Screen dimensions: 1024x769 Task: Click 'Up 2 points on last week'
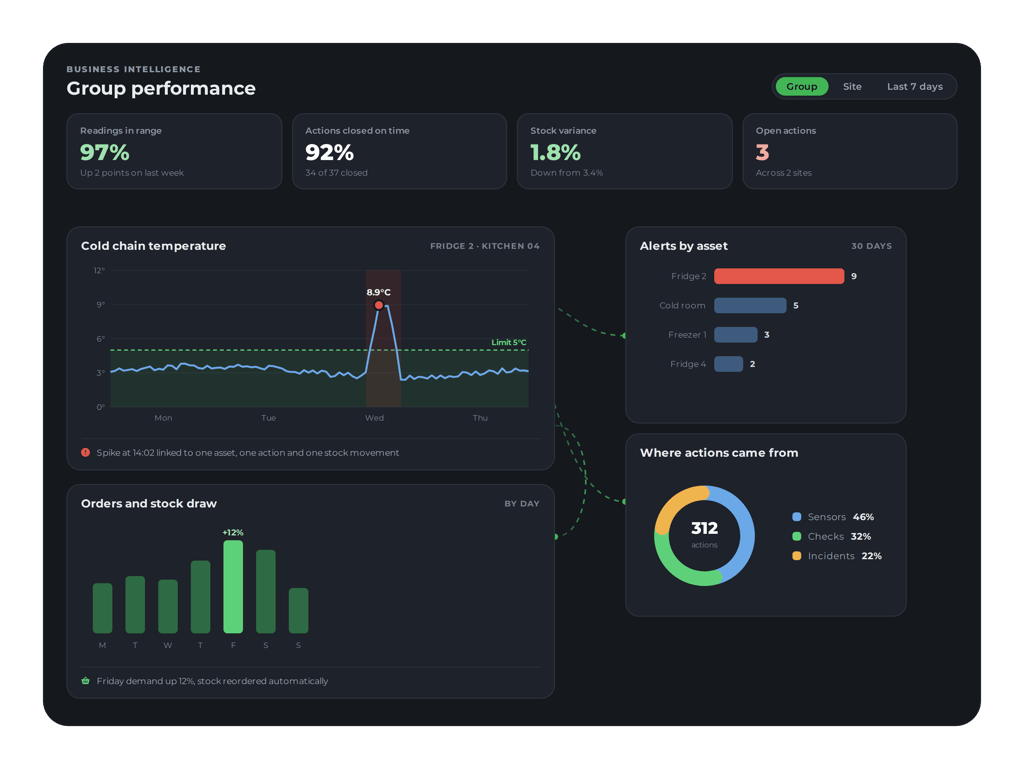132,173
